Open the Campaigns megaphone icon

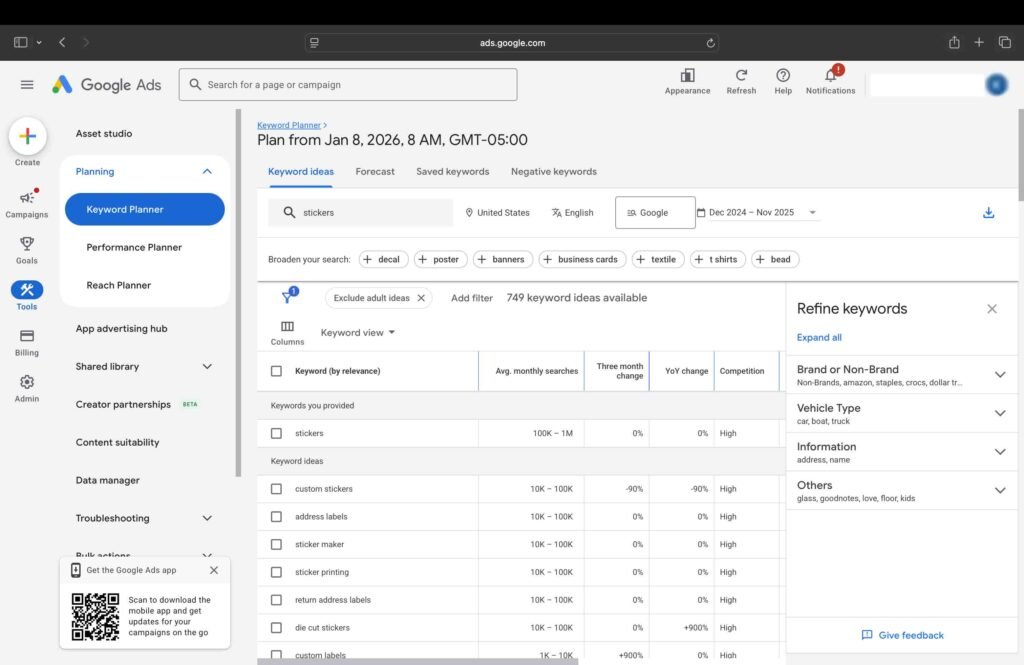[x=27, y=198]
